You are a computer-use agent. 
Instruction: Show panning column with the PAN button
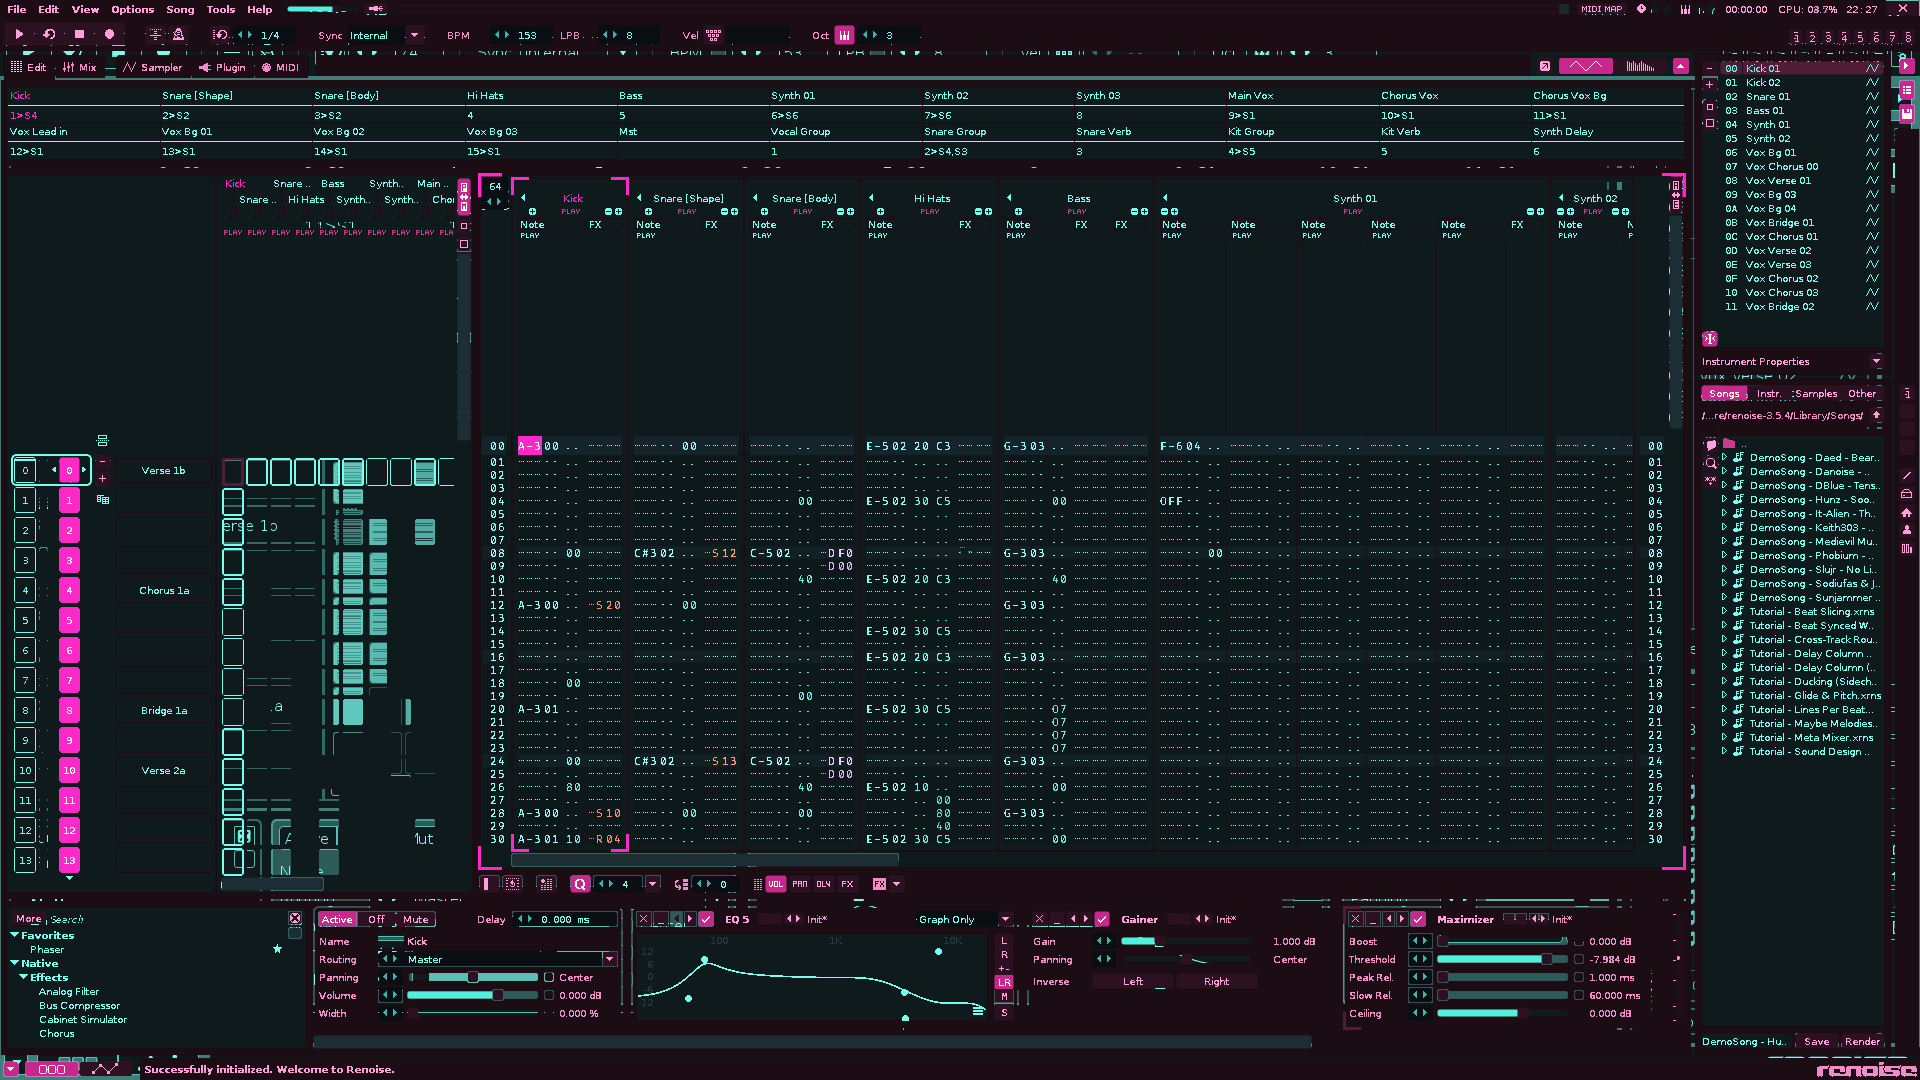pyautogui.click(x=800, y=884)
